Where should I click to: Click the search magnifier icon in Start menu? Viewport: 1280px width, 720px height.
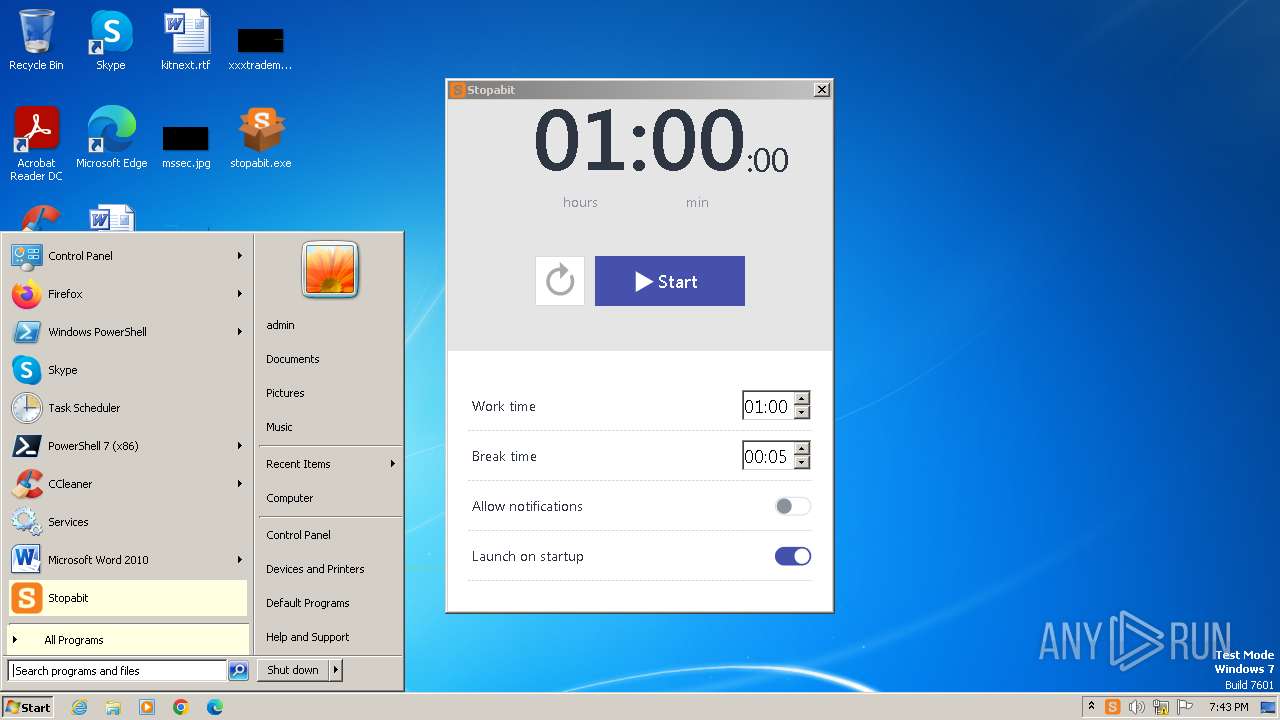pyautogui.click(x=238, y=671)
